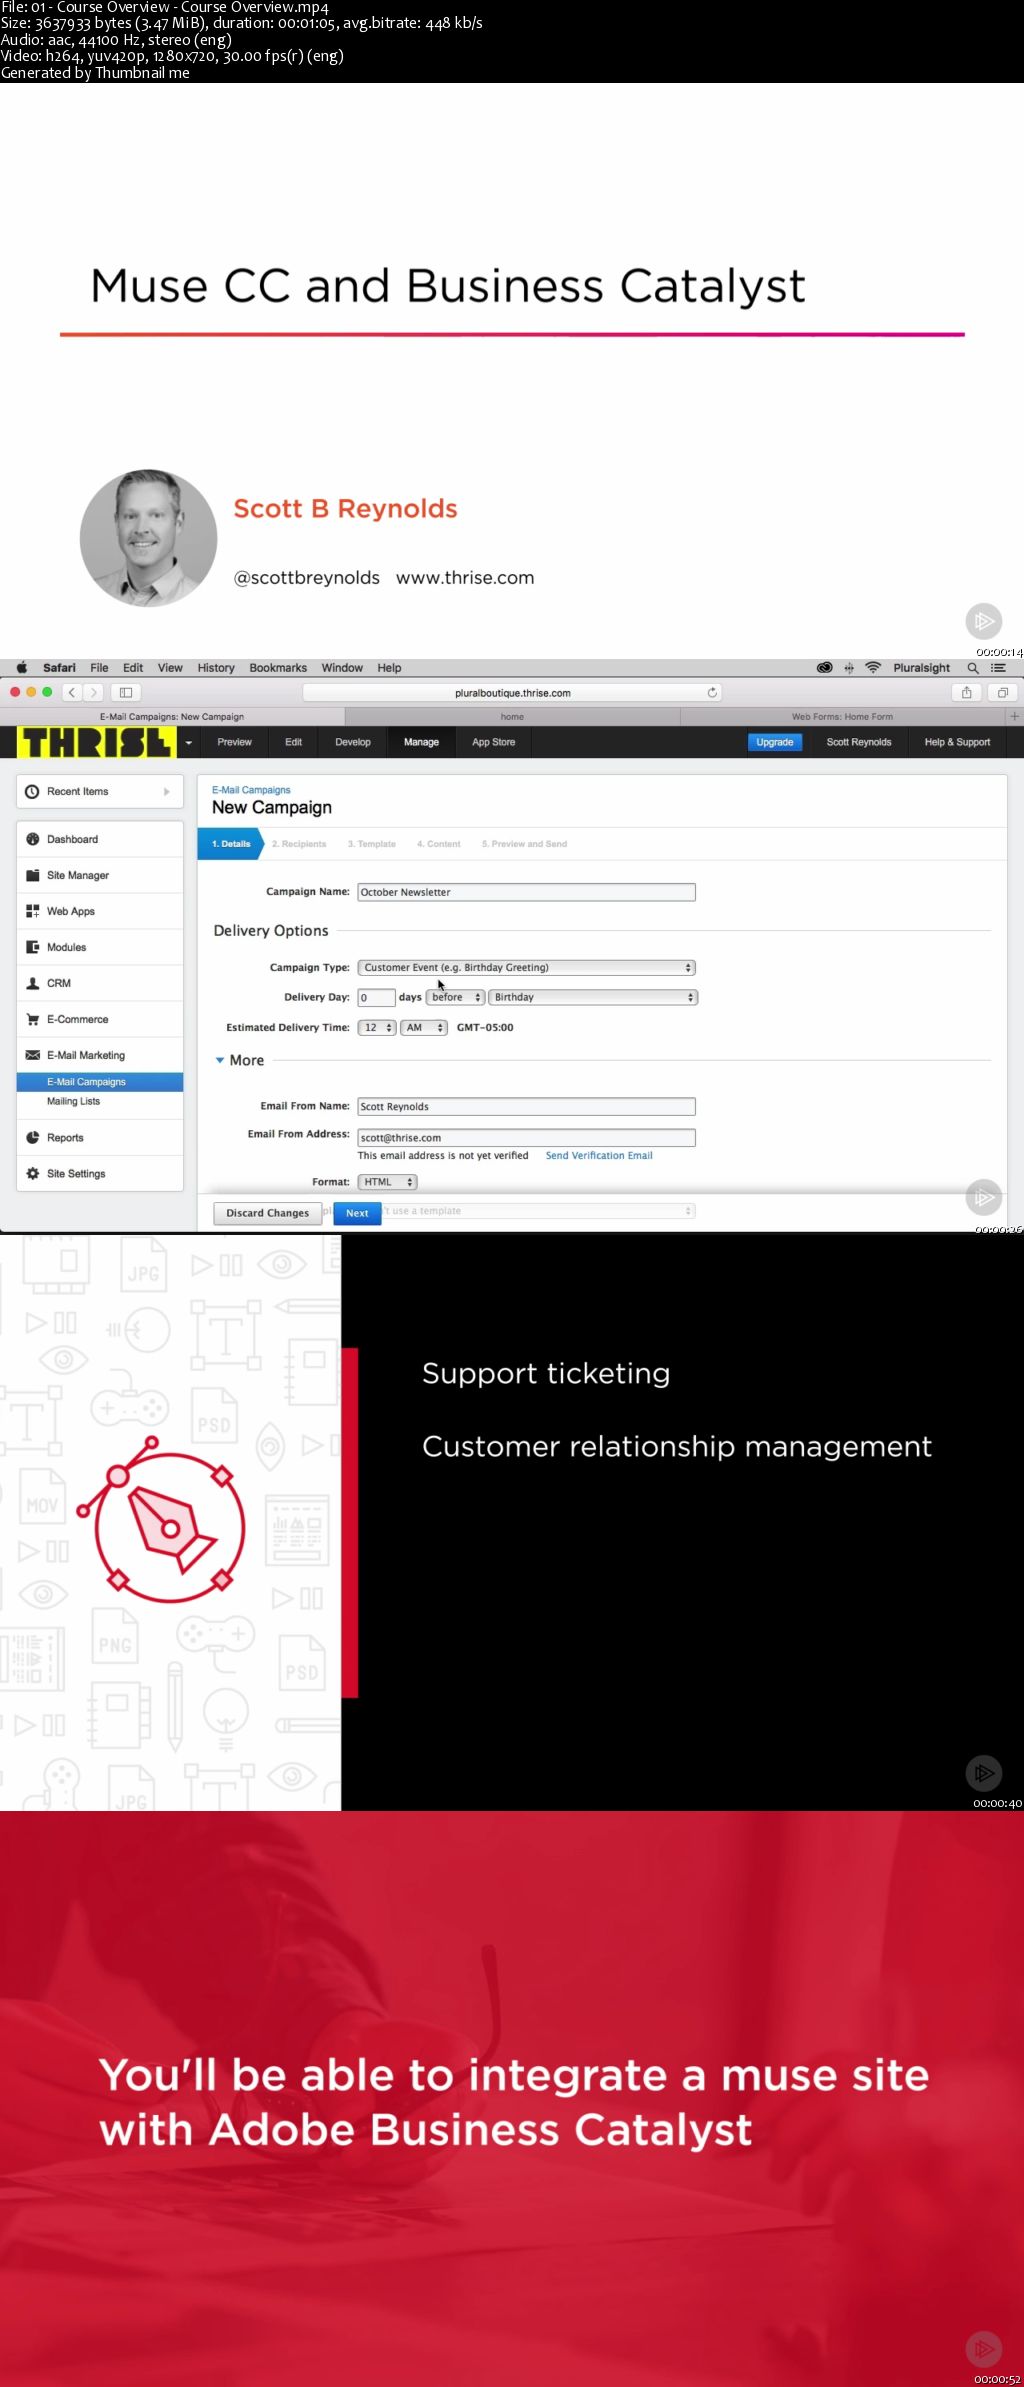Open the Bookmarks menu

[x=278, y=668]
